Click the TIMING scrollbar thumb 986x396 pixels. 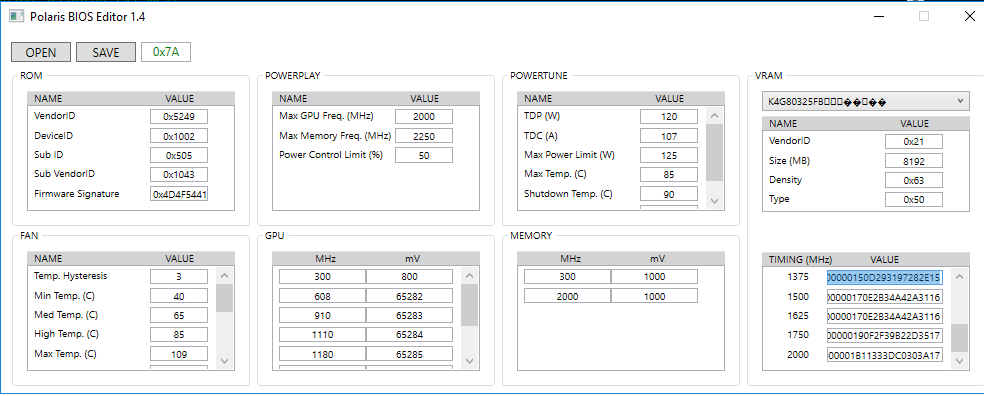(959, 338)
